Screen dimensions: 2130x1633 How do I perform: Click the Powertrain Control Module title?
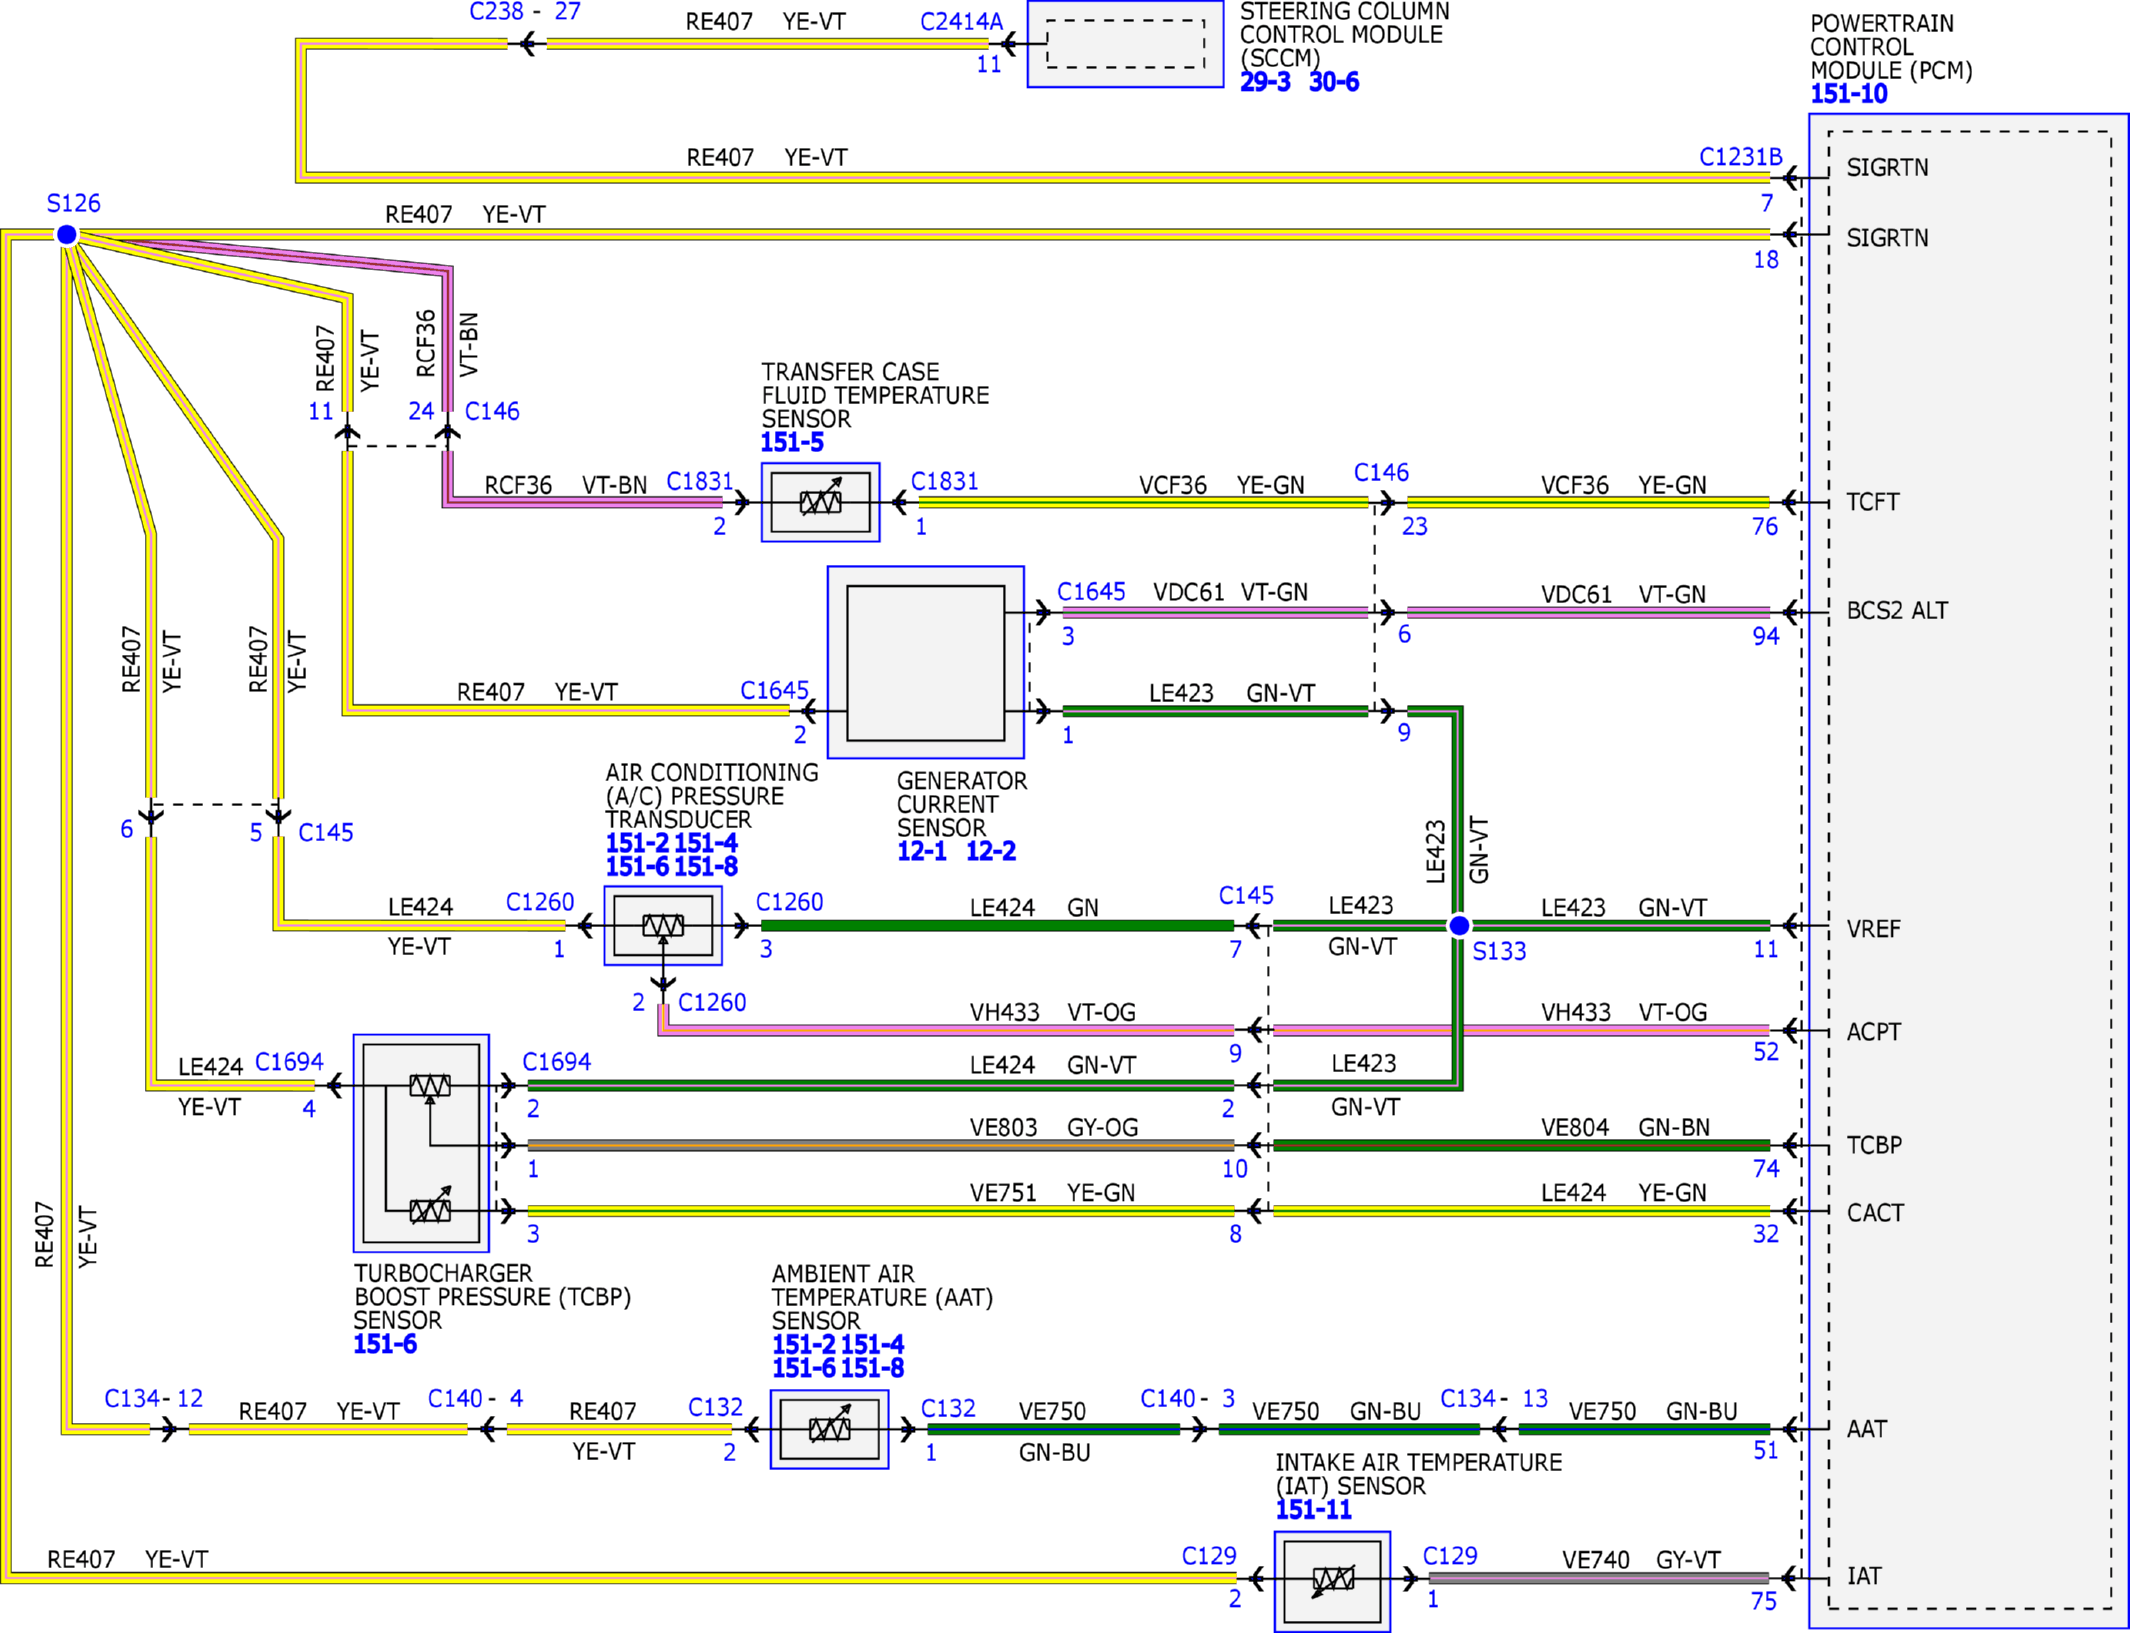(x=1891, y=47)
